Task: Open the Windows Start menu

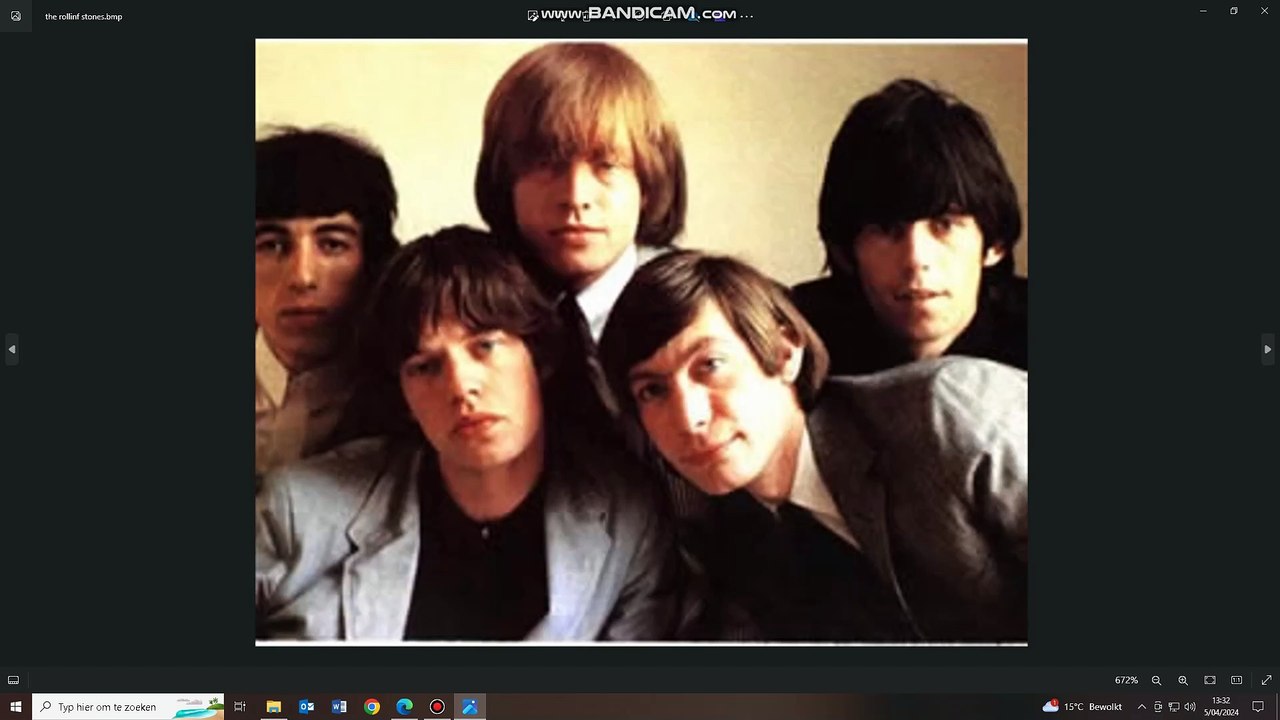Action: pos(16,707)
